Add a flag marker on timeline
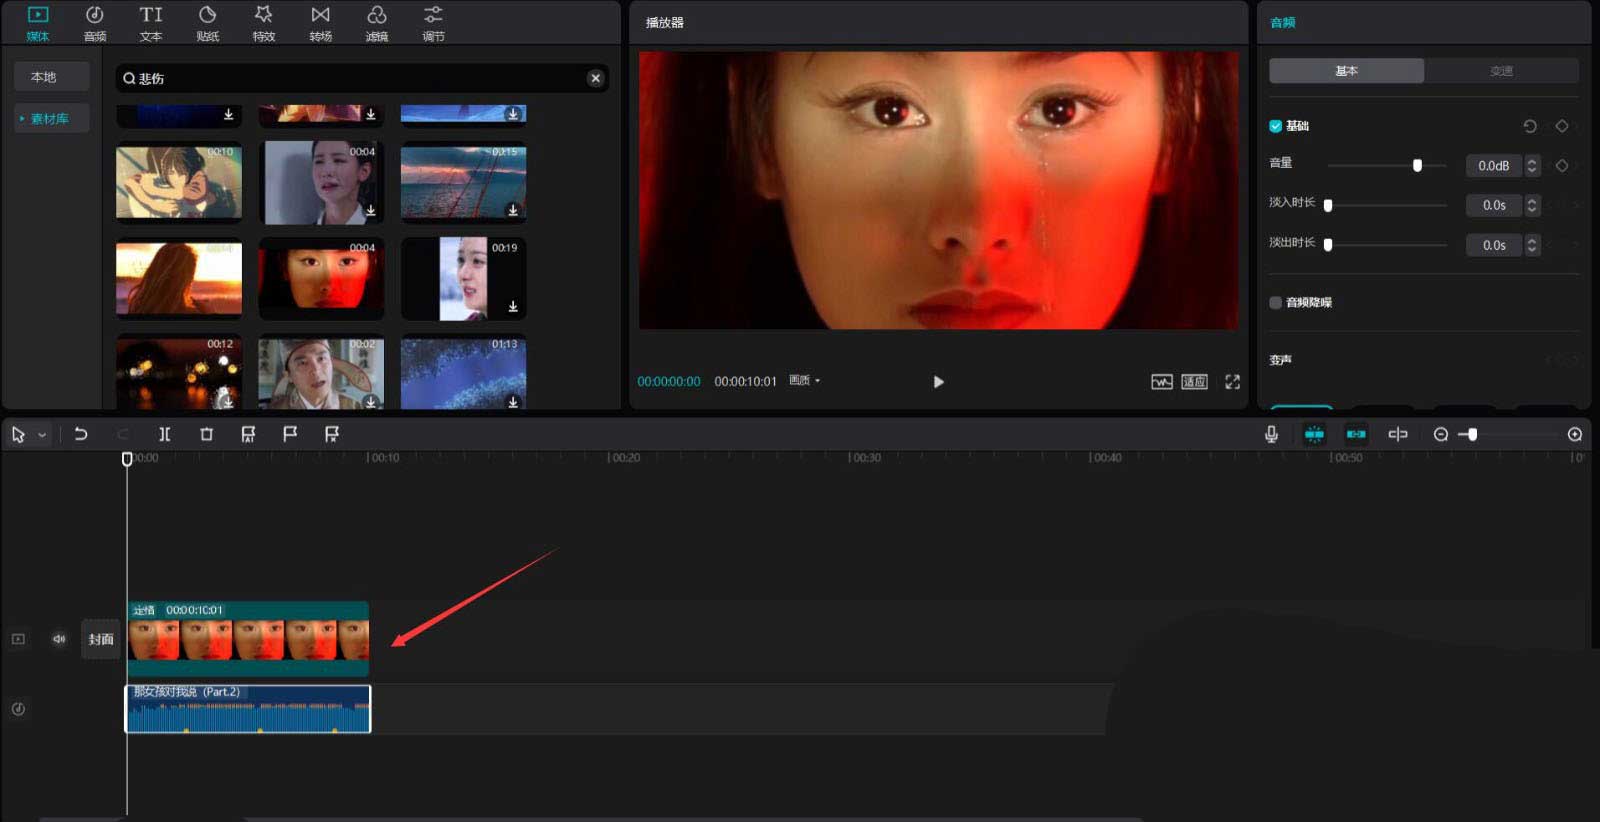The height and width of the screenshot is (822, 1600). click(290, 434)
